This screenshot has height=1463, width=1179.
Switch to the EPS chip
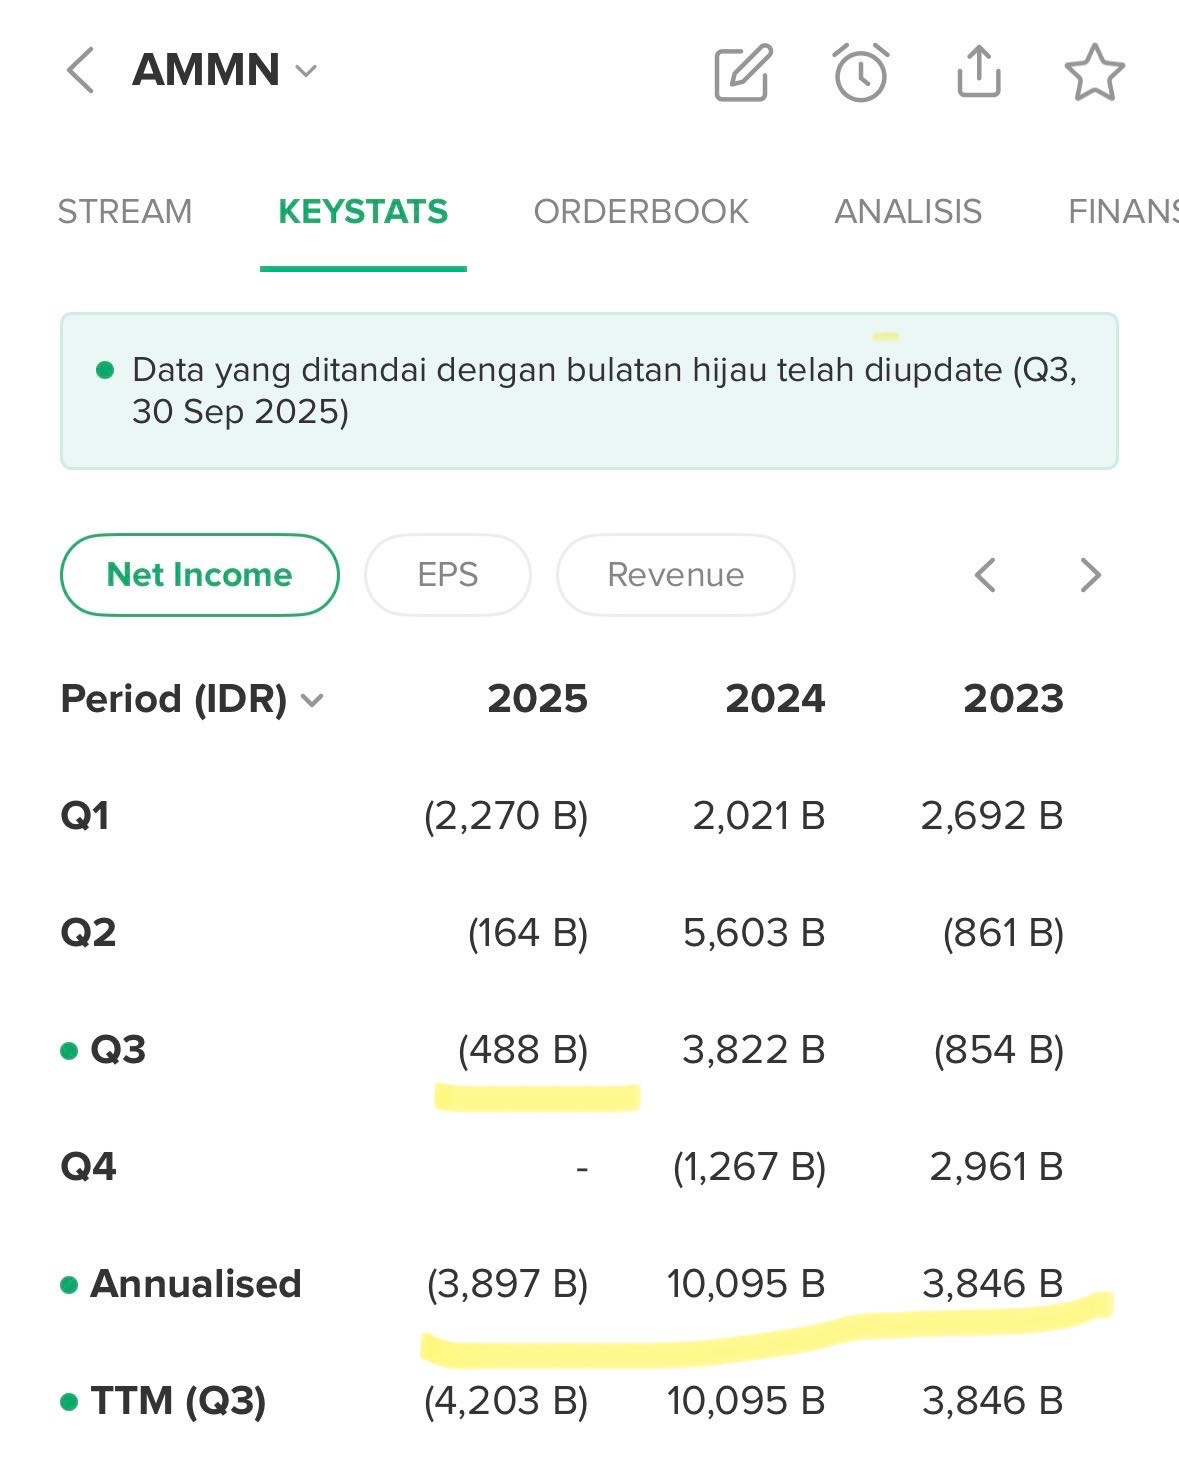point(447,575)
